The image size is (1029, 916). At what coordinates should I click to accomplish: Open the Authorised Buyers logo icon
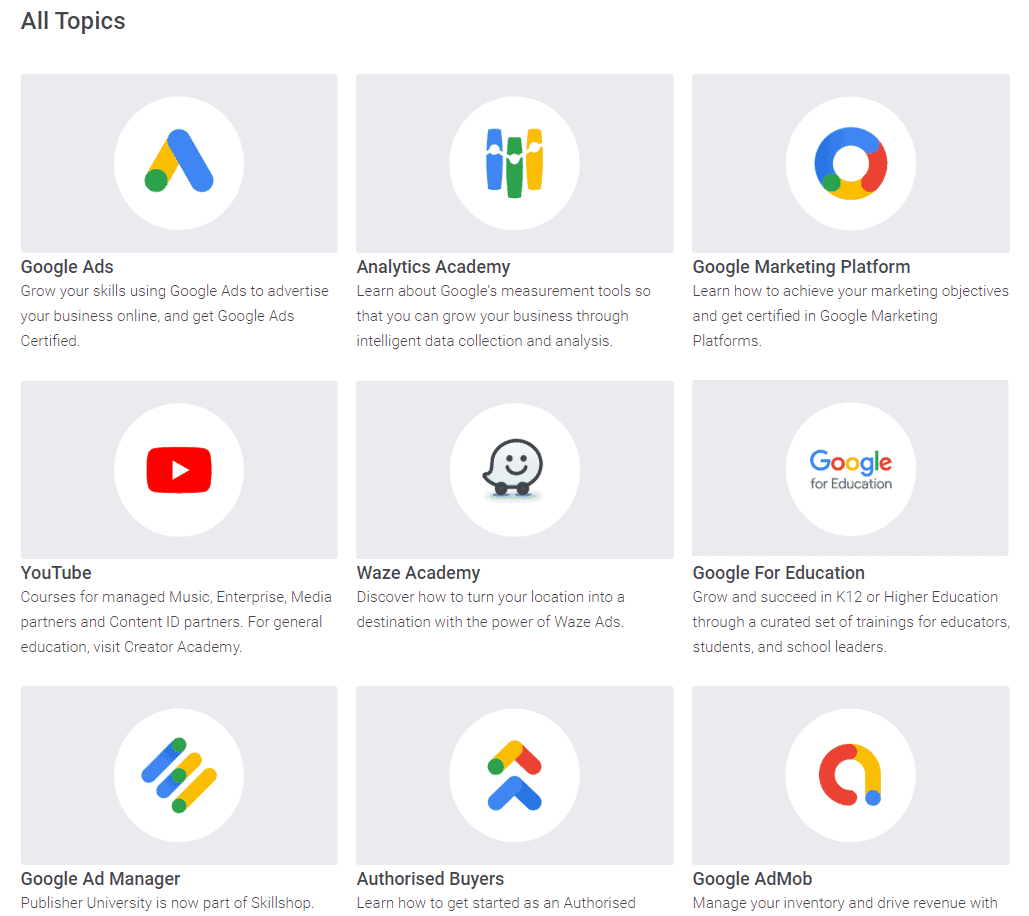(514, 775)
